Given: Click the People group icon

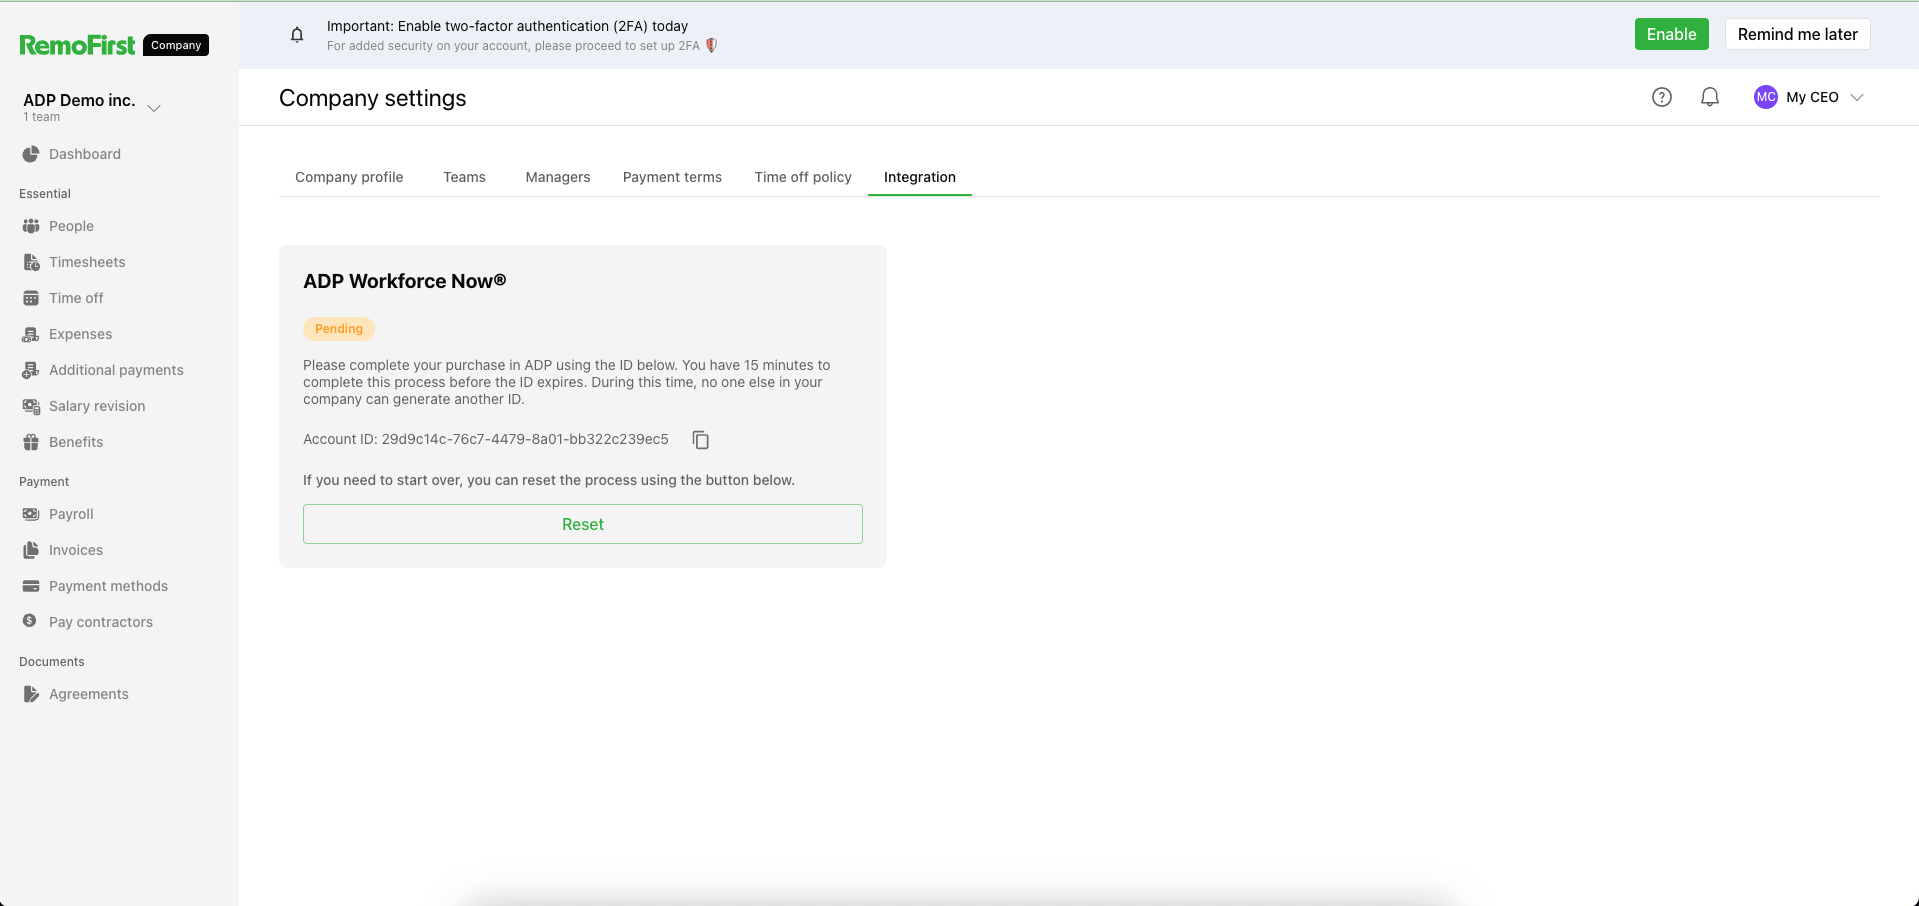Looking at the screenshot, I should (x=31, y=226).
